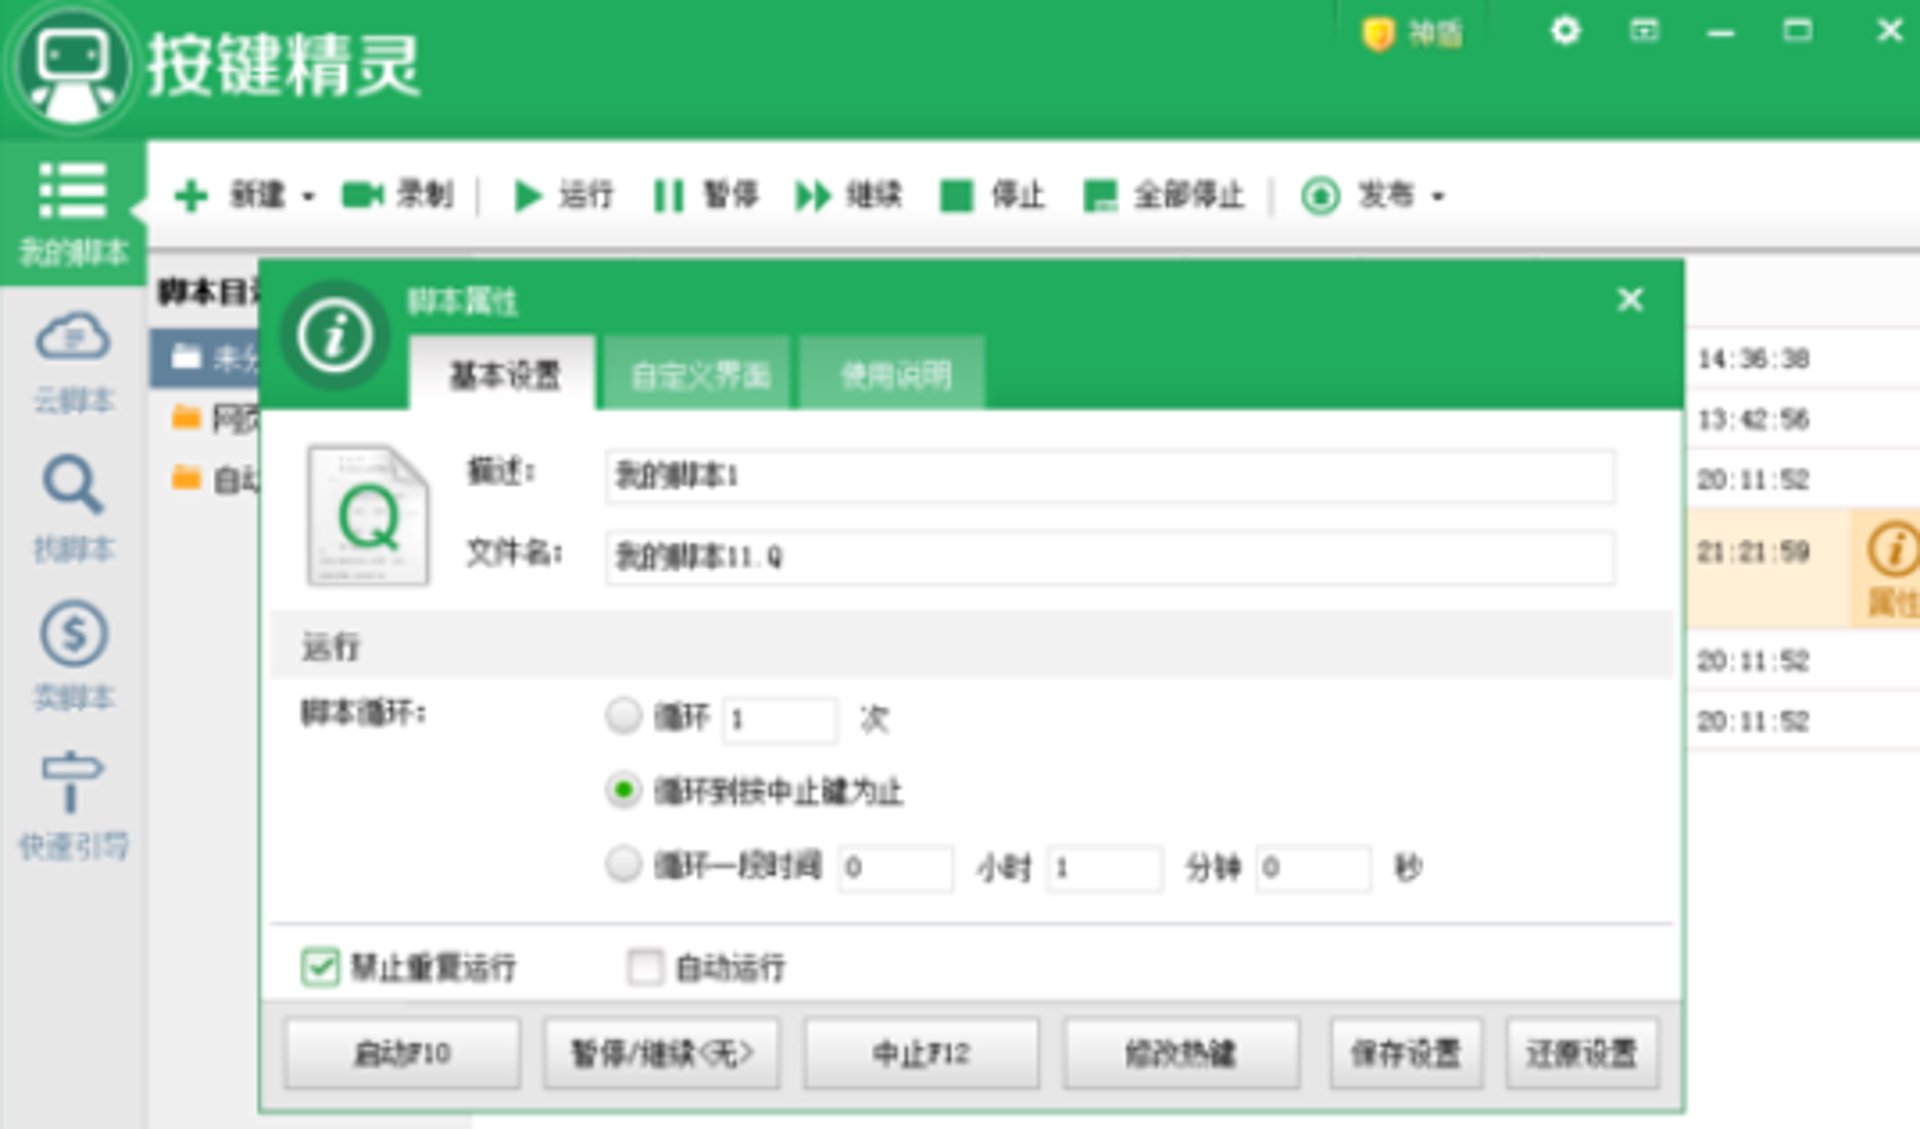Image resolution: width=1920 pixels, height=1129 pixels.
Task: Click the title bar mini-mode icon
Action: 1644,31
